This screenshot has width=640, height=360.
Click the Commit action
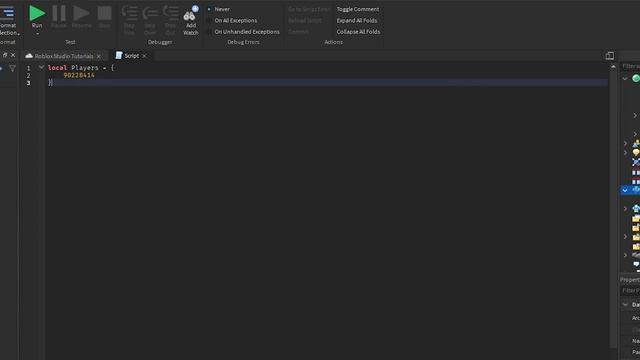coord(298,32)
